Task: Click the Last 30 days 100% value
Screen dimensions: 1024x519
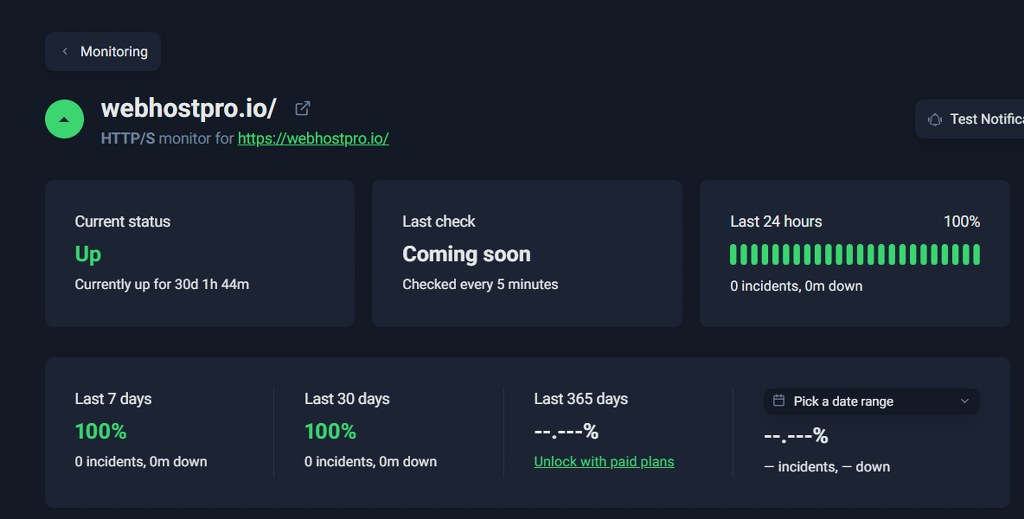Action: [330, 432]
